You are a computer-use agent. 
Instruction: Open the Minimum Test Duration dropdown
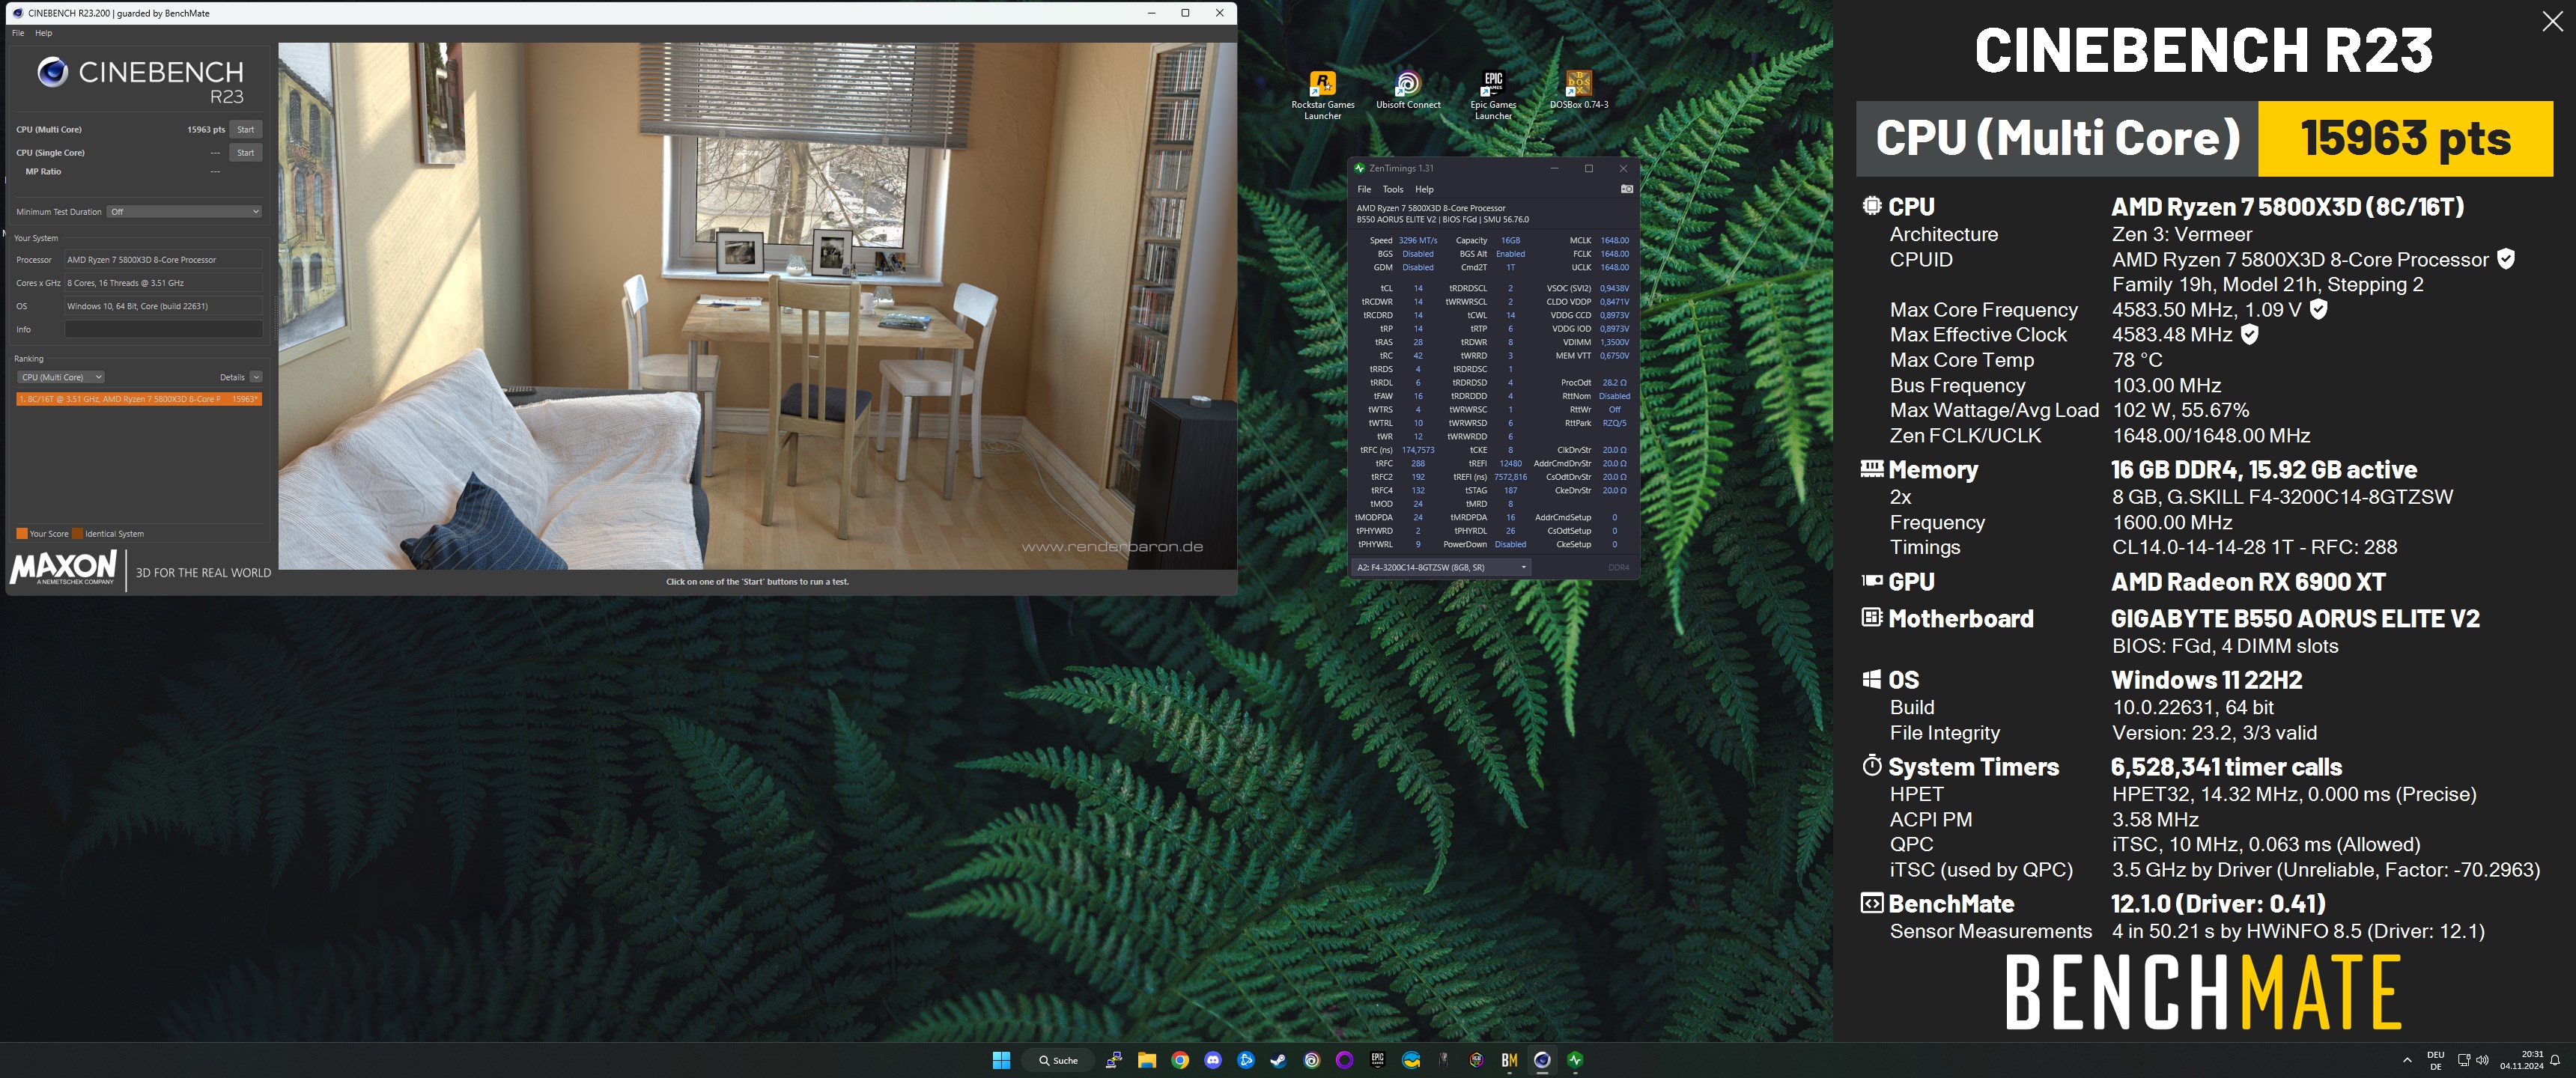click(x=184, y=211)
